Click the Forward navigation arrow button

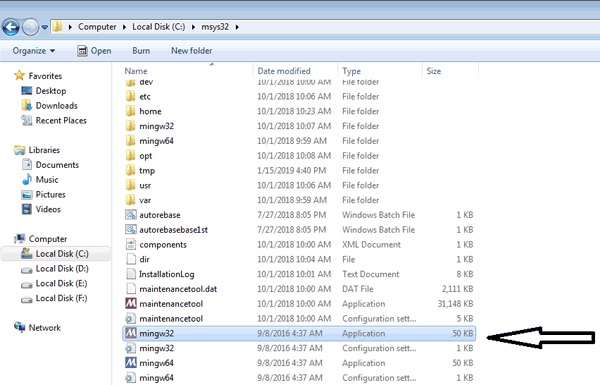(31, 27)
